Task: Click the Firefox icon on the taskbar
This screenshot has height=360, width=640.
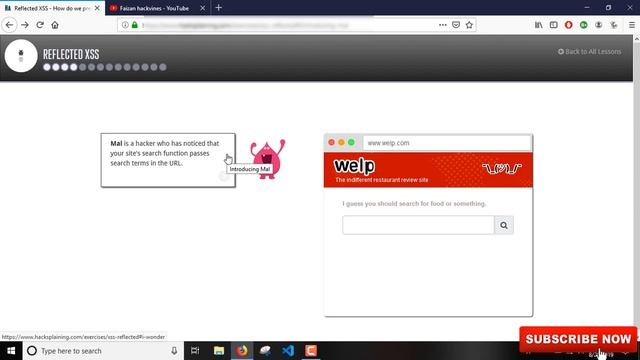Action: coord(242,351)
